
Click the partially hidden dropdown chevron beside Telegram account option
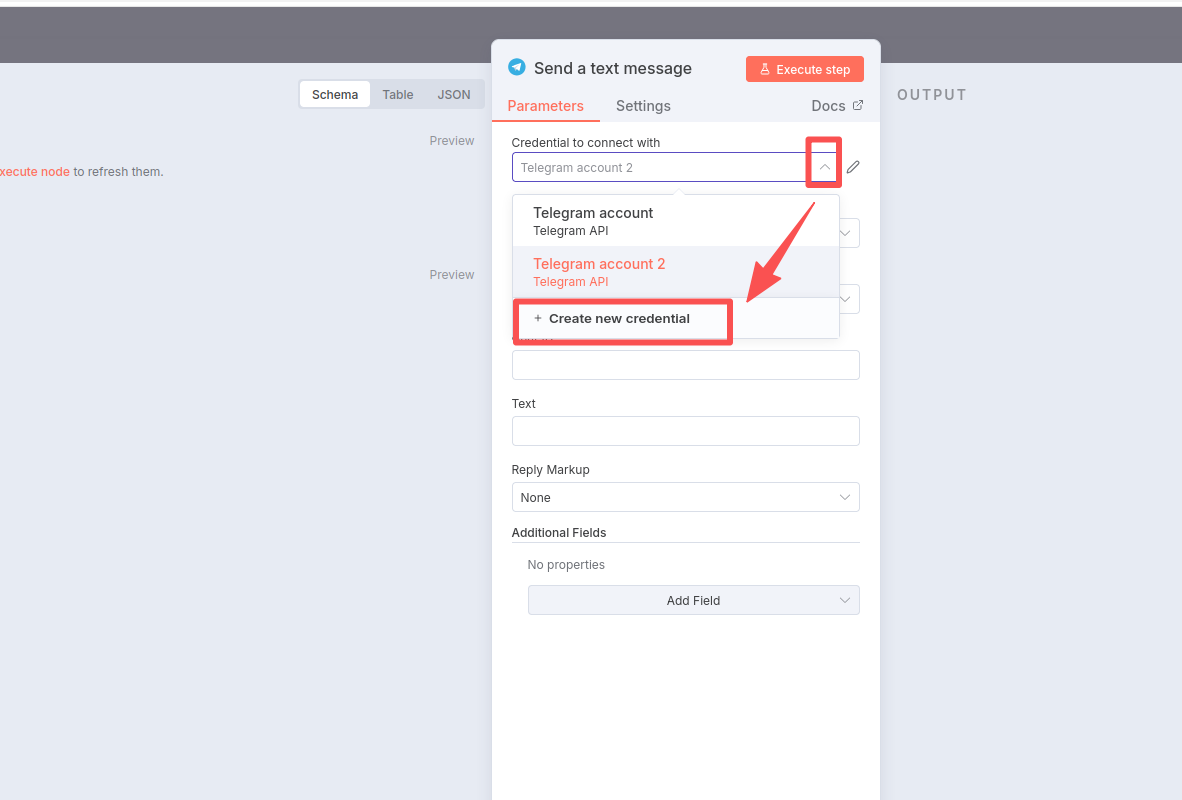coord(847,234)
